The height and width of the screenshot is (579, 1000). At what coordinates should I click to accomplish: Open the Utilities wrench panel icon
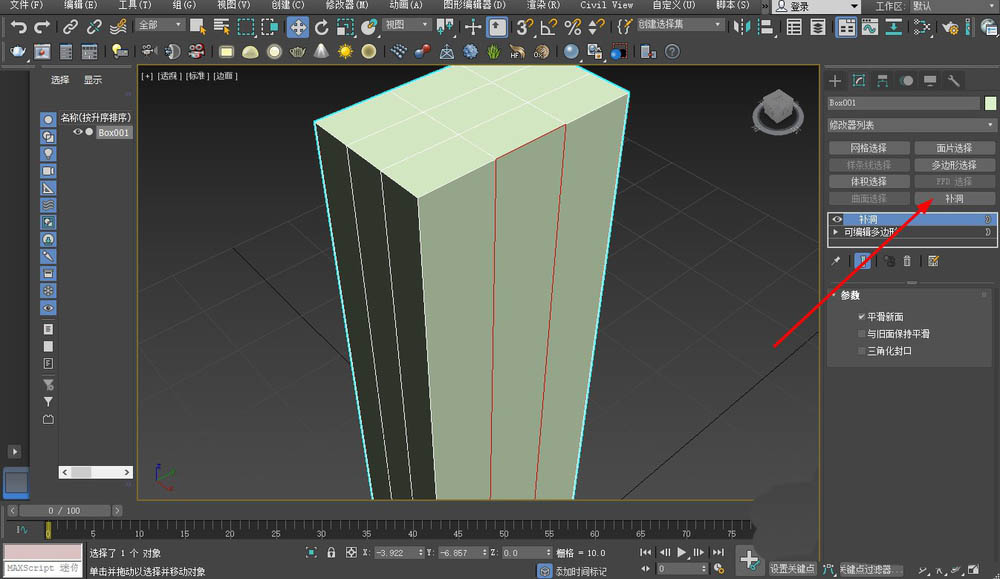point(953,81)
